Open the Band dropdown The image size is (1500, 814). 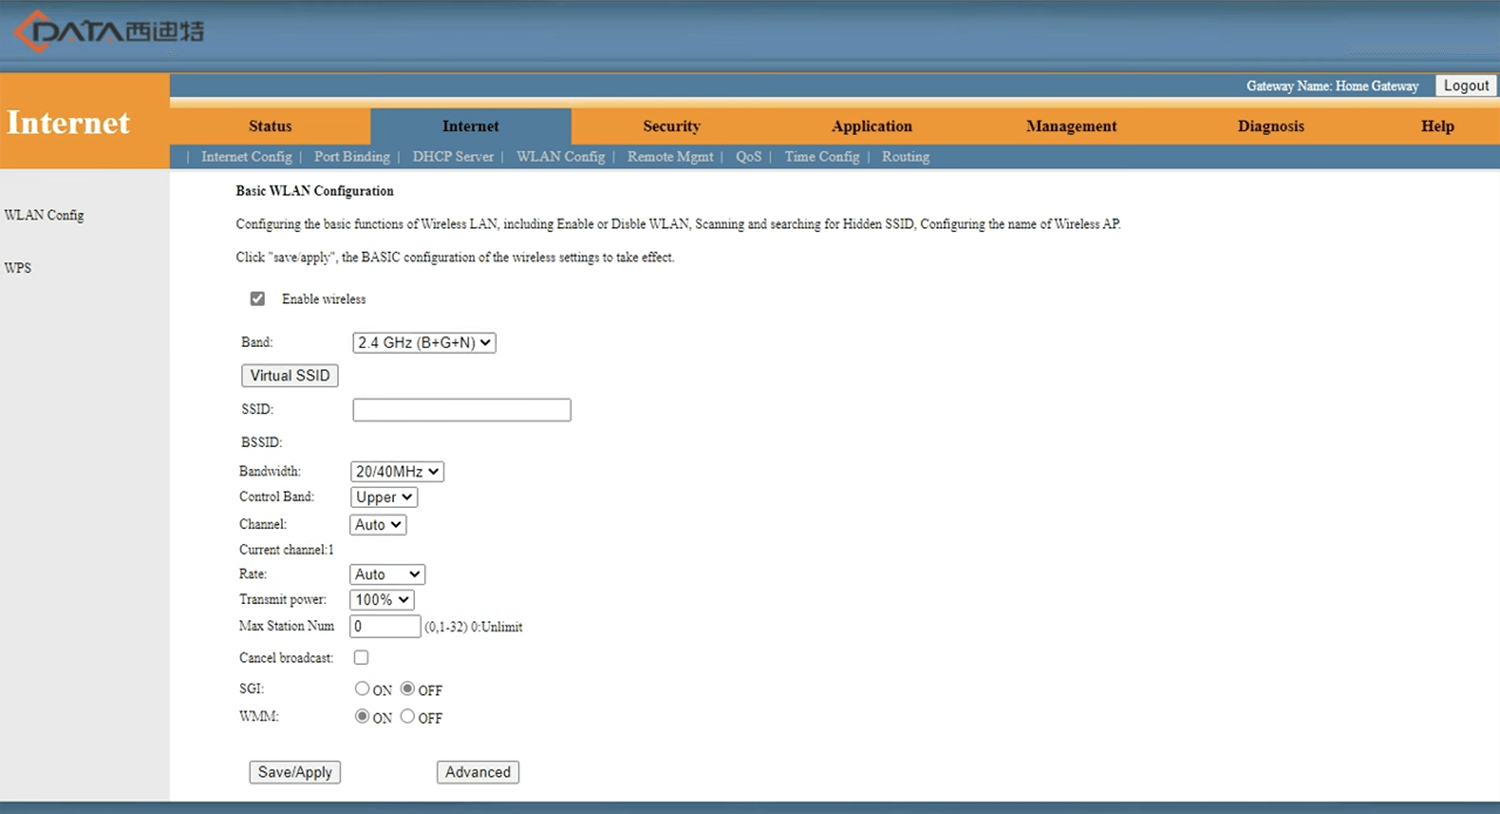point(424,343)
